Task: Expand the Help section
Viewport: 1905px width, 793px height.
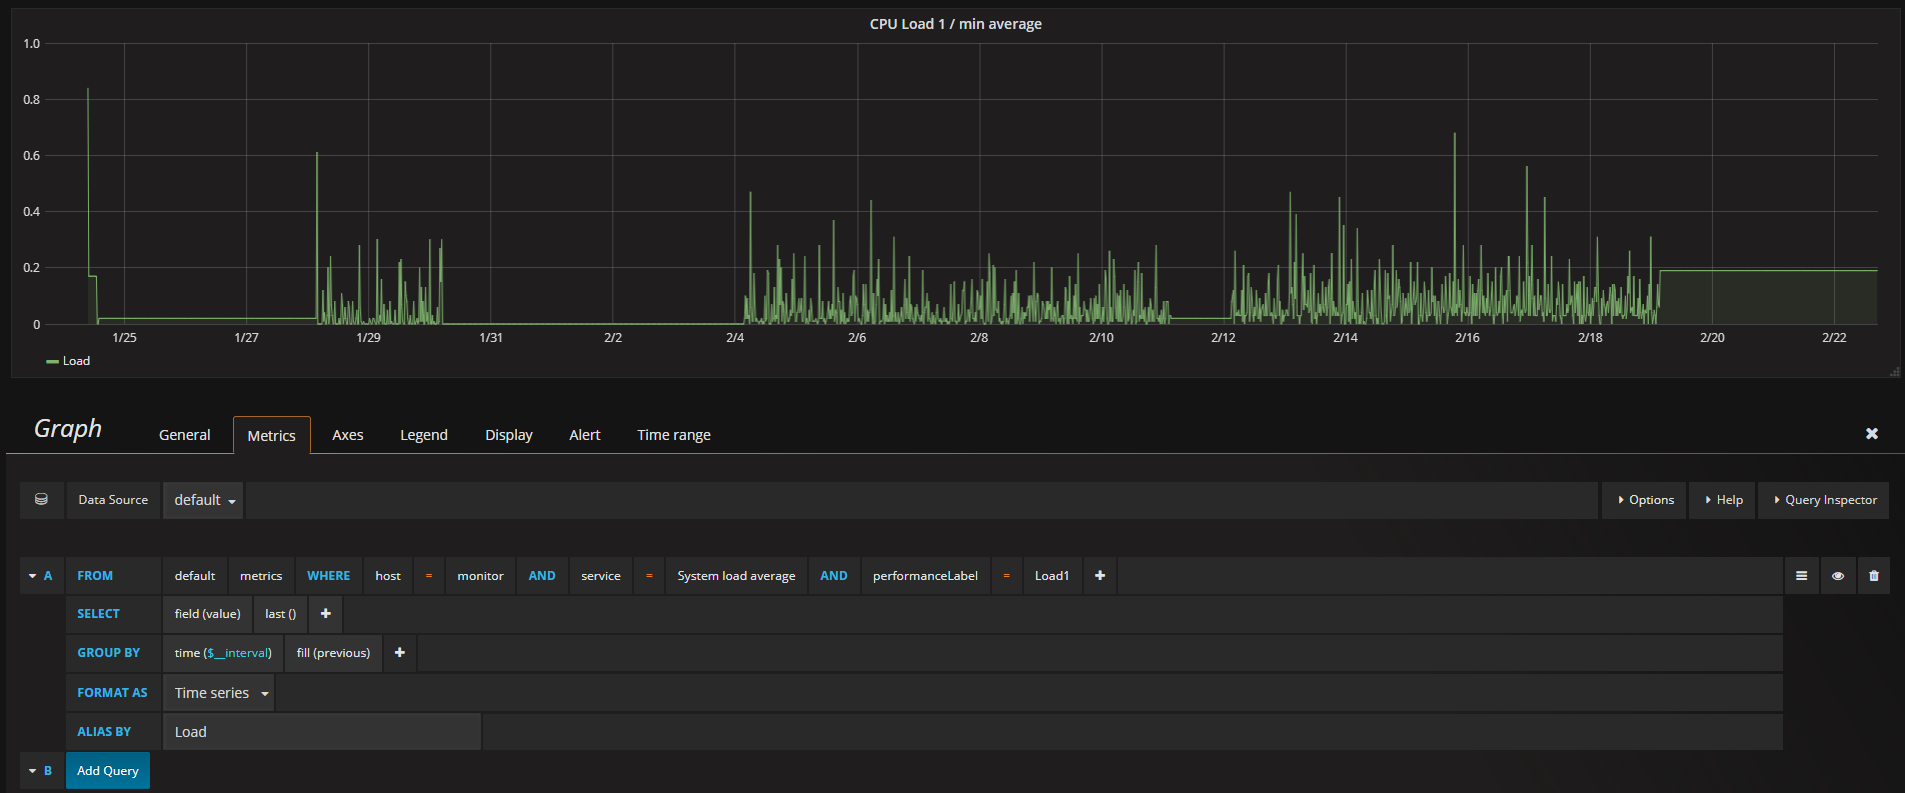Action: pos(1724,500)
